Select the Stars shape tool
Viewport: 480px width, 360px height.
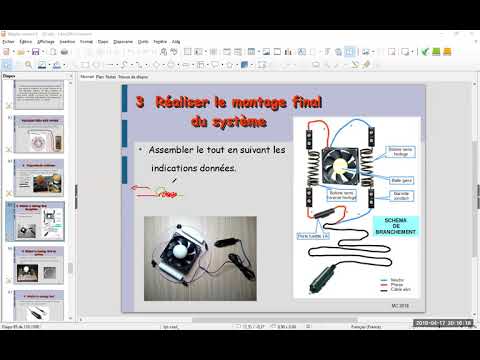click(x=230, y=65)
